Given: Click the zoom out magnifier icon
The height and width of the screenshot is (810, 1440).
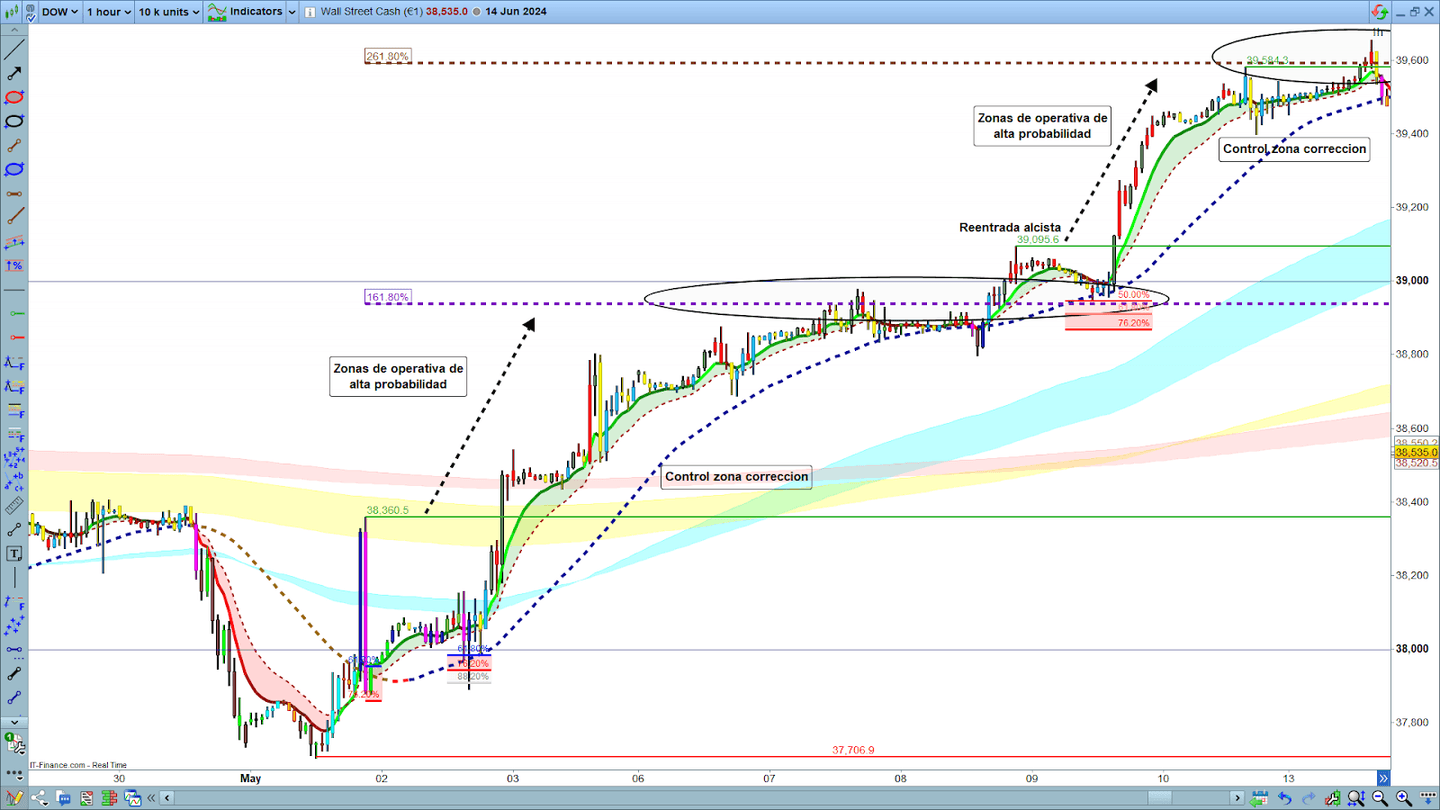Looking at the screenshot, I should coord(1381,798).
